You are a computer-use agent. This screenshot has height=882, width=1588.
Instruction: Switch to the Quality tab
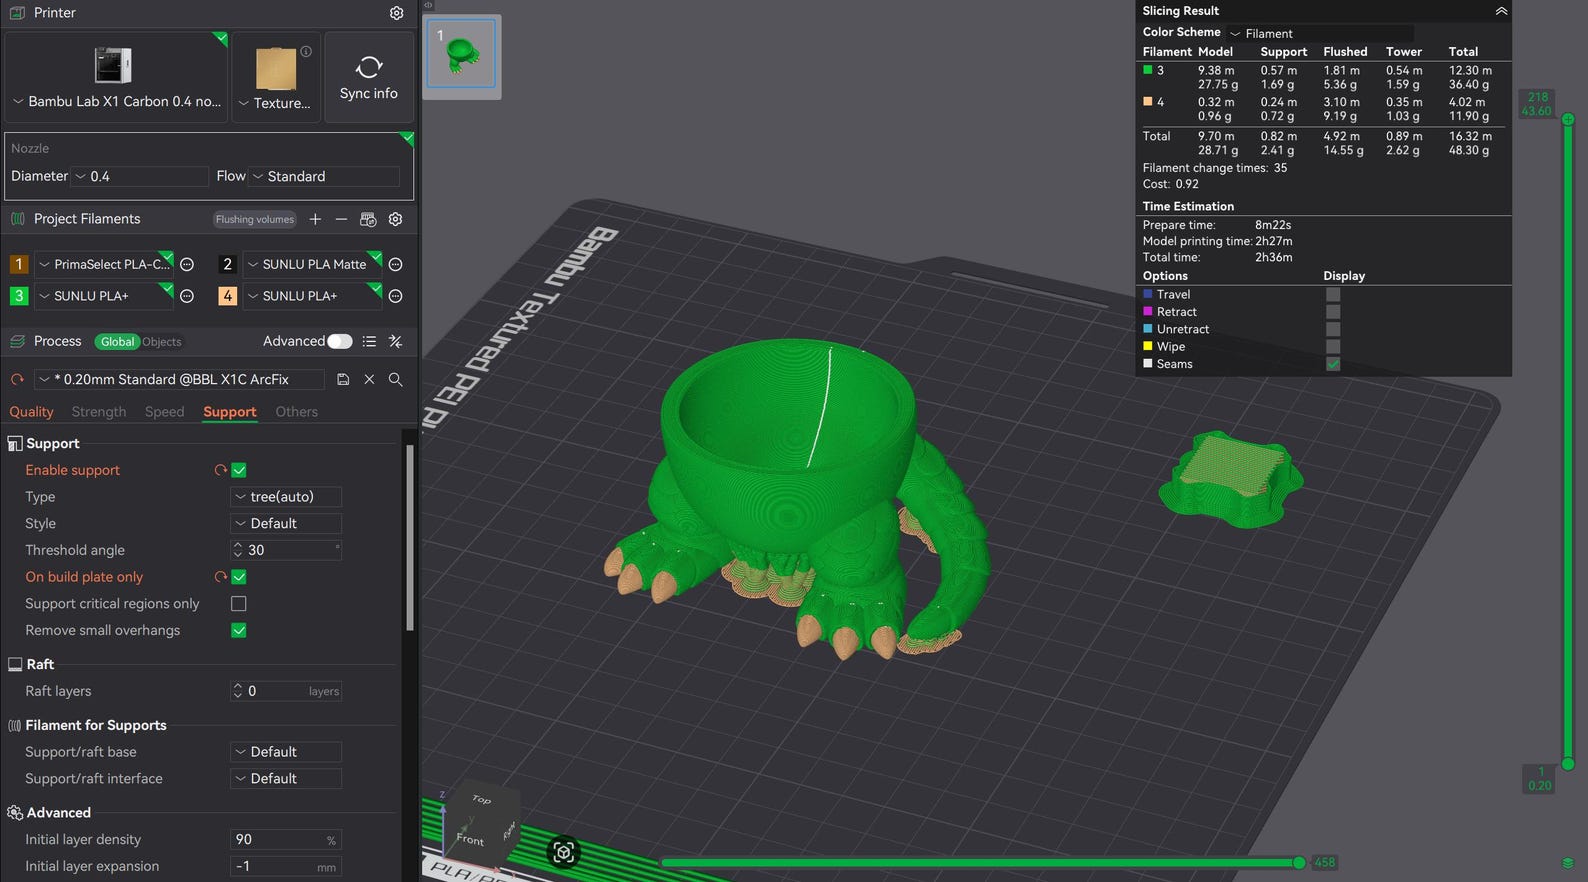31,412
